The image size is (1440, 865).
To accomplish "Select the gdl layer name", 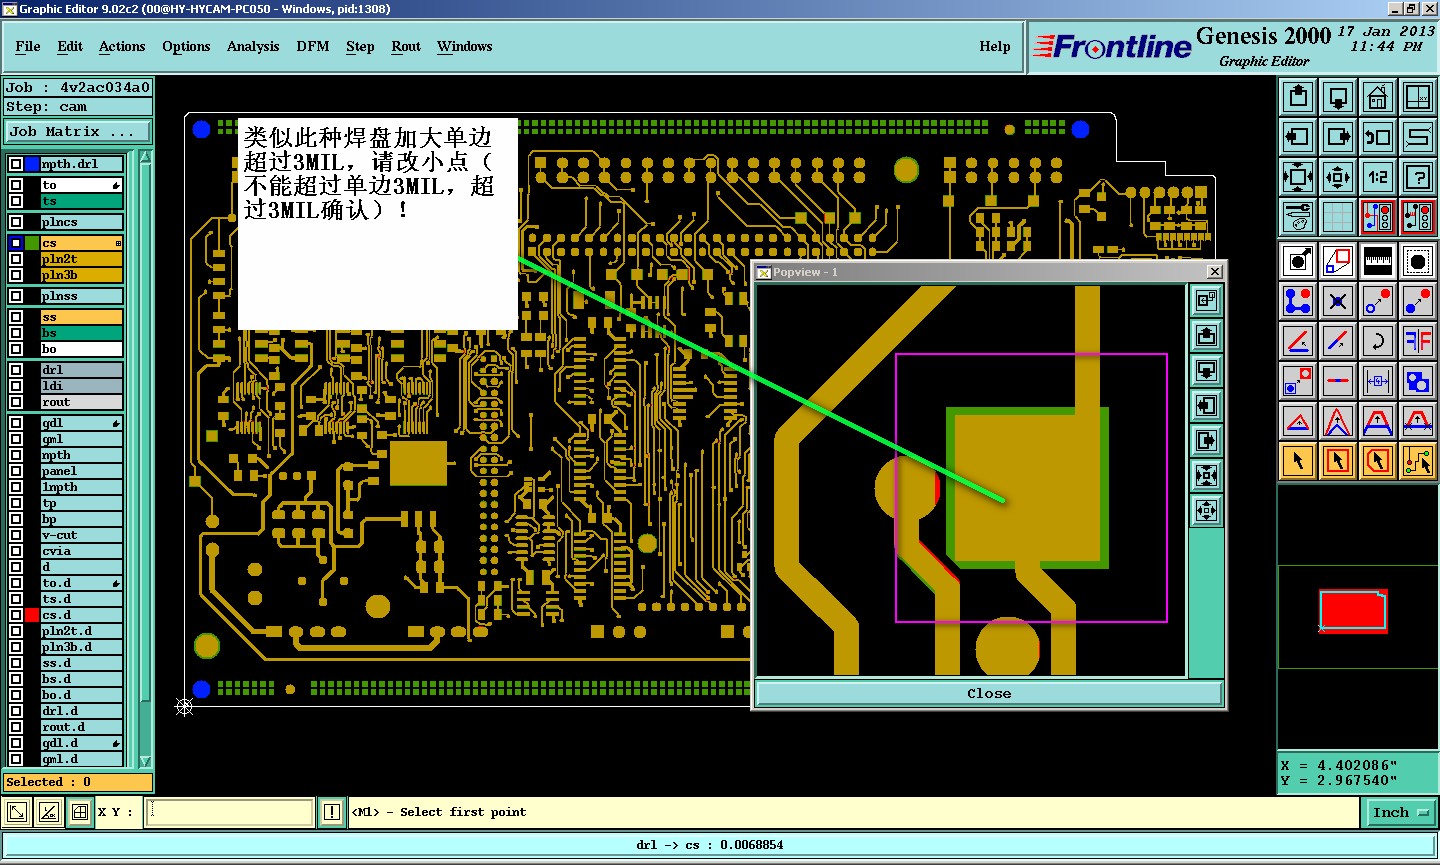I will click(82, 423).
